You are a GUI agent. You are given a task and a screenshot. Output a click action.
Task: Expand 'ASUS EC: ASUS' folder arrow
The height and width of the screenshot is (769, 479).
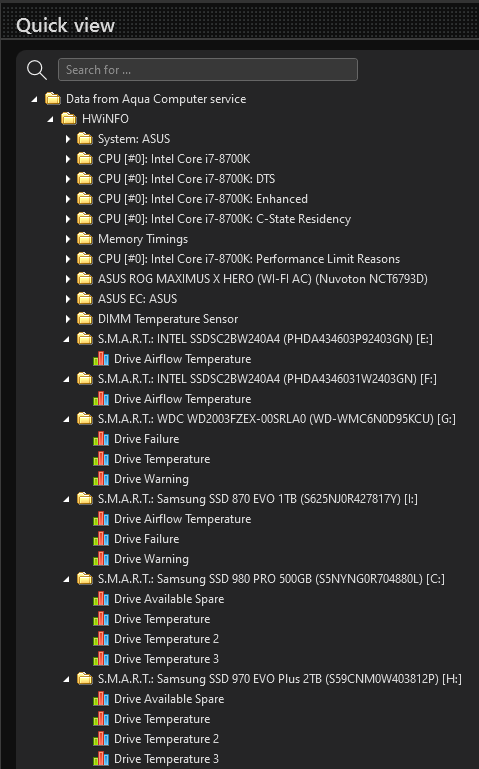pos(68,299)
